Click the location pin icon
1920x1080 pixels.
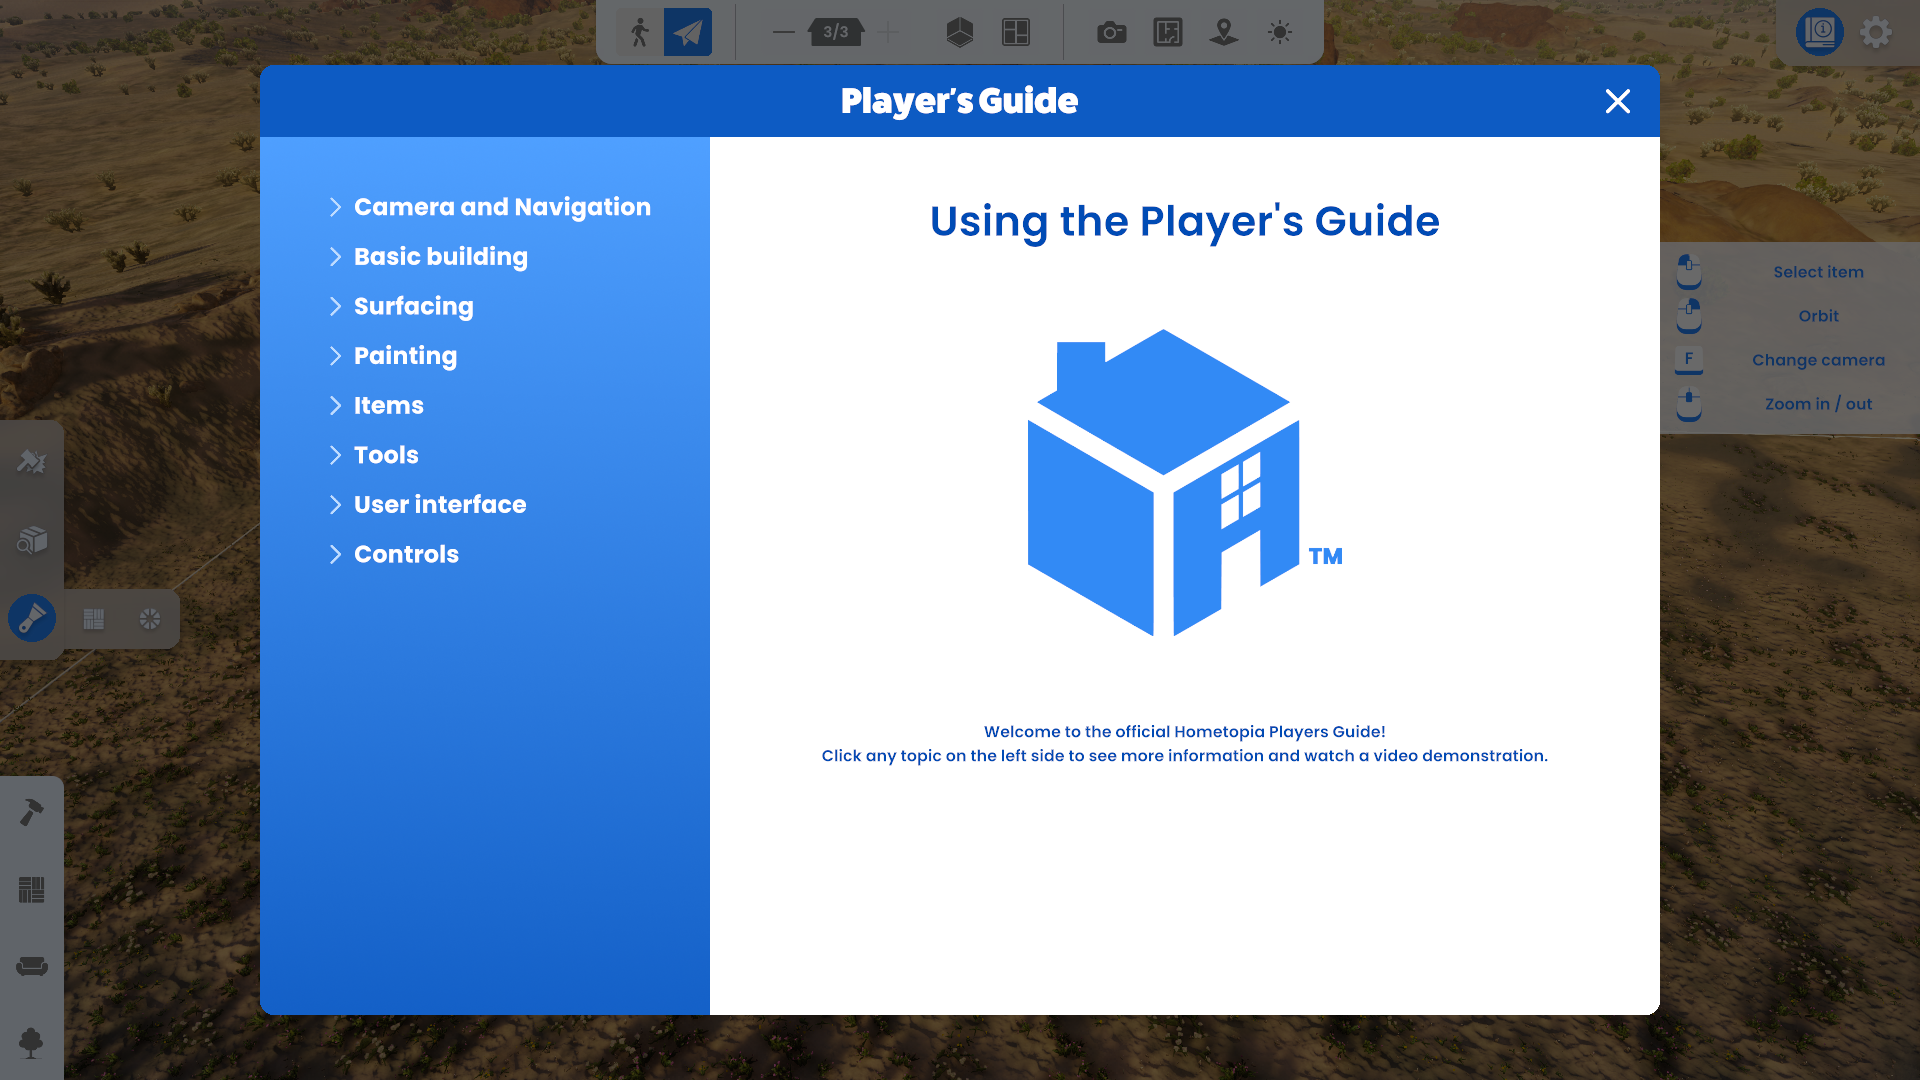tap(1224, 32)
